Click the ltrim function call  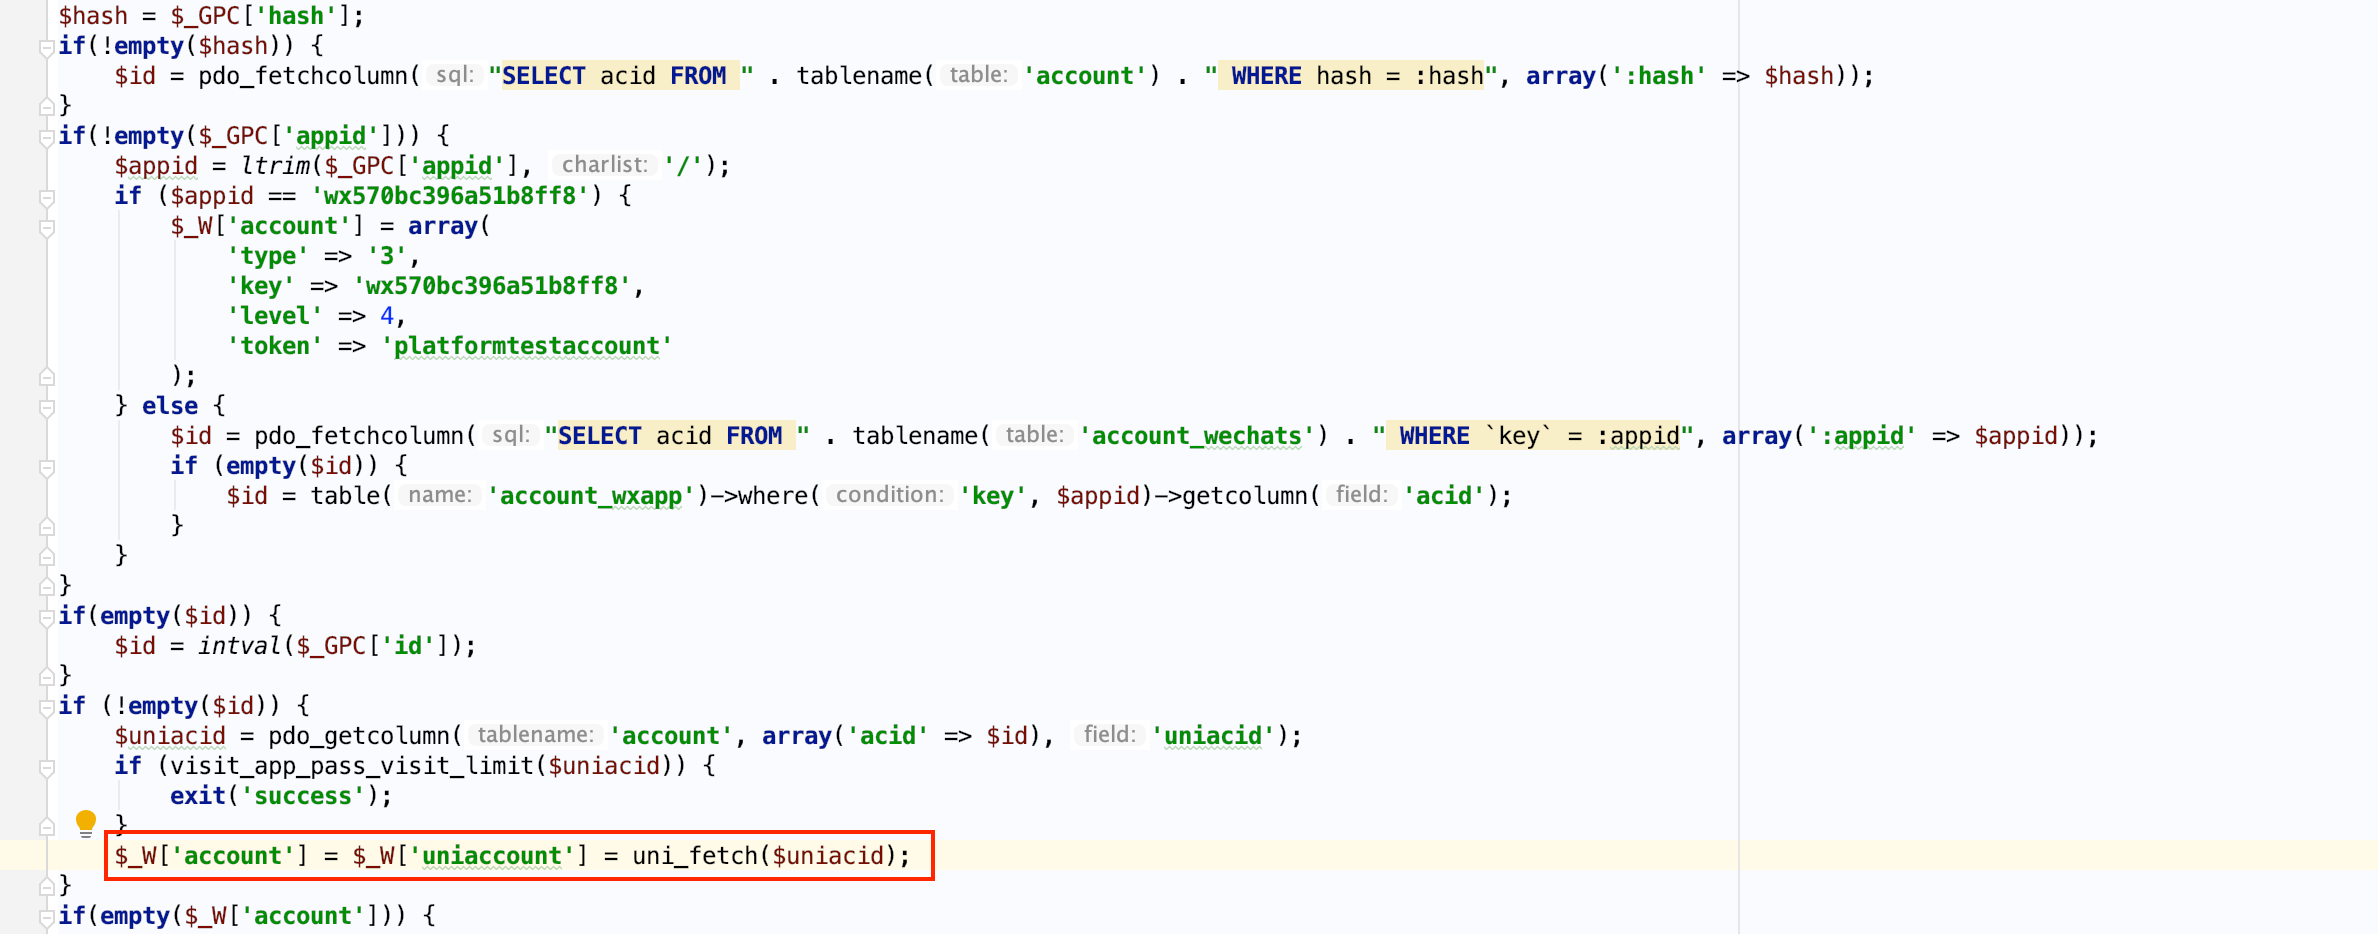coord(275,166)
